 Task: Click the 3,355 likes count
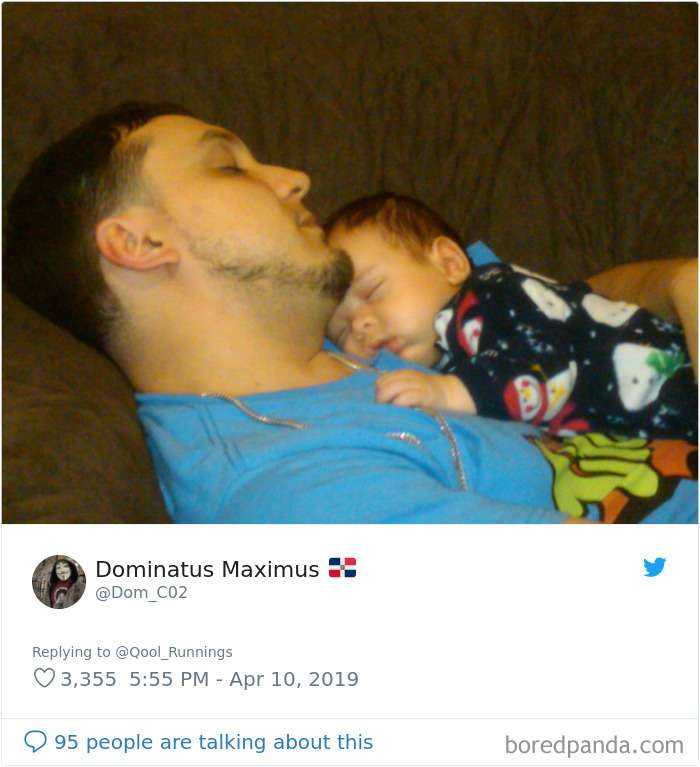tap(89, 679)
